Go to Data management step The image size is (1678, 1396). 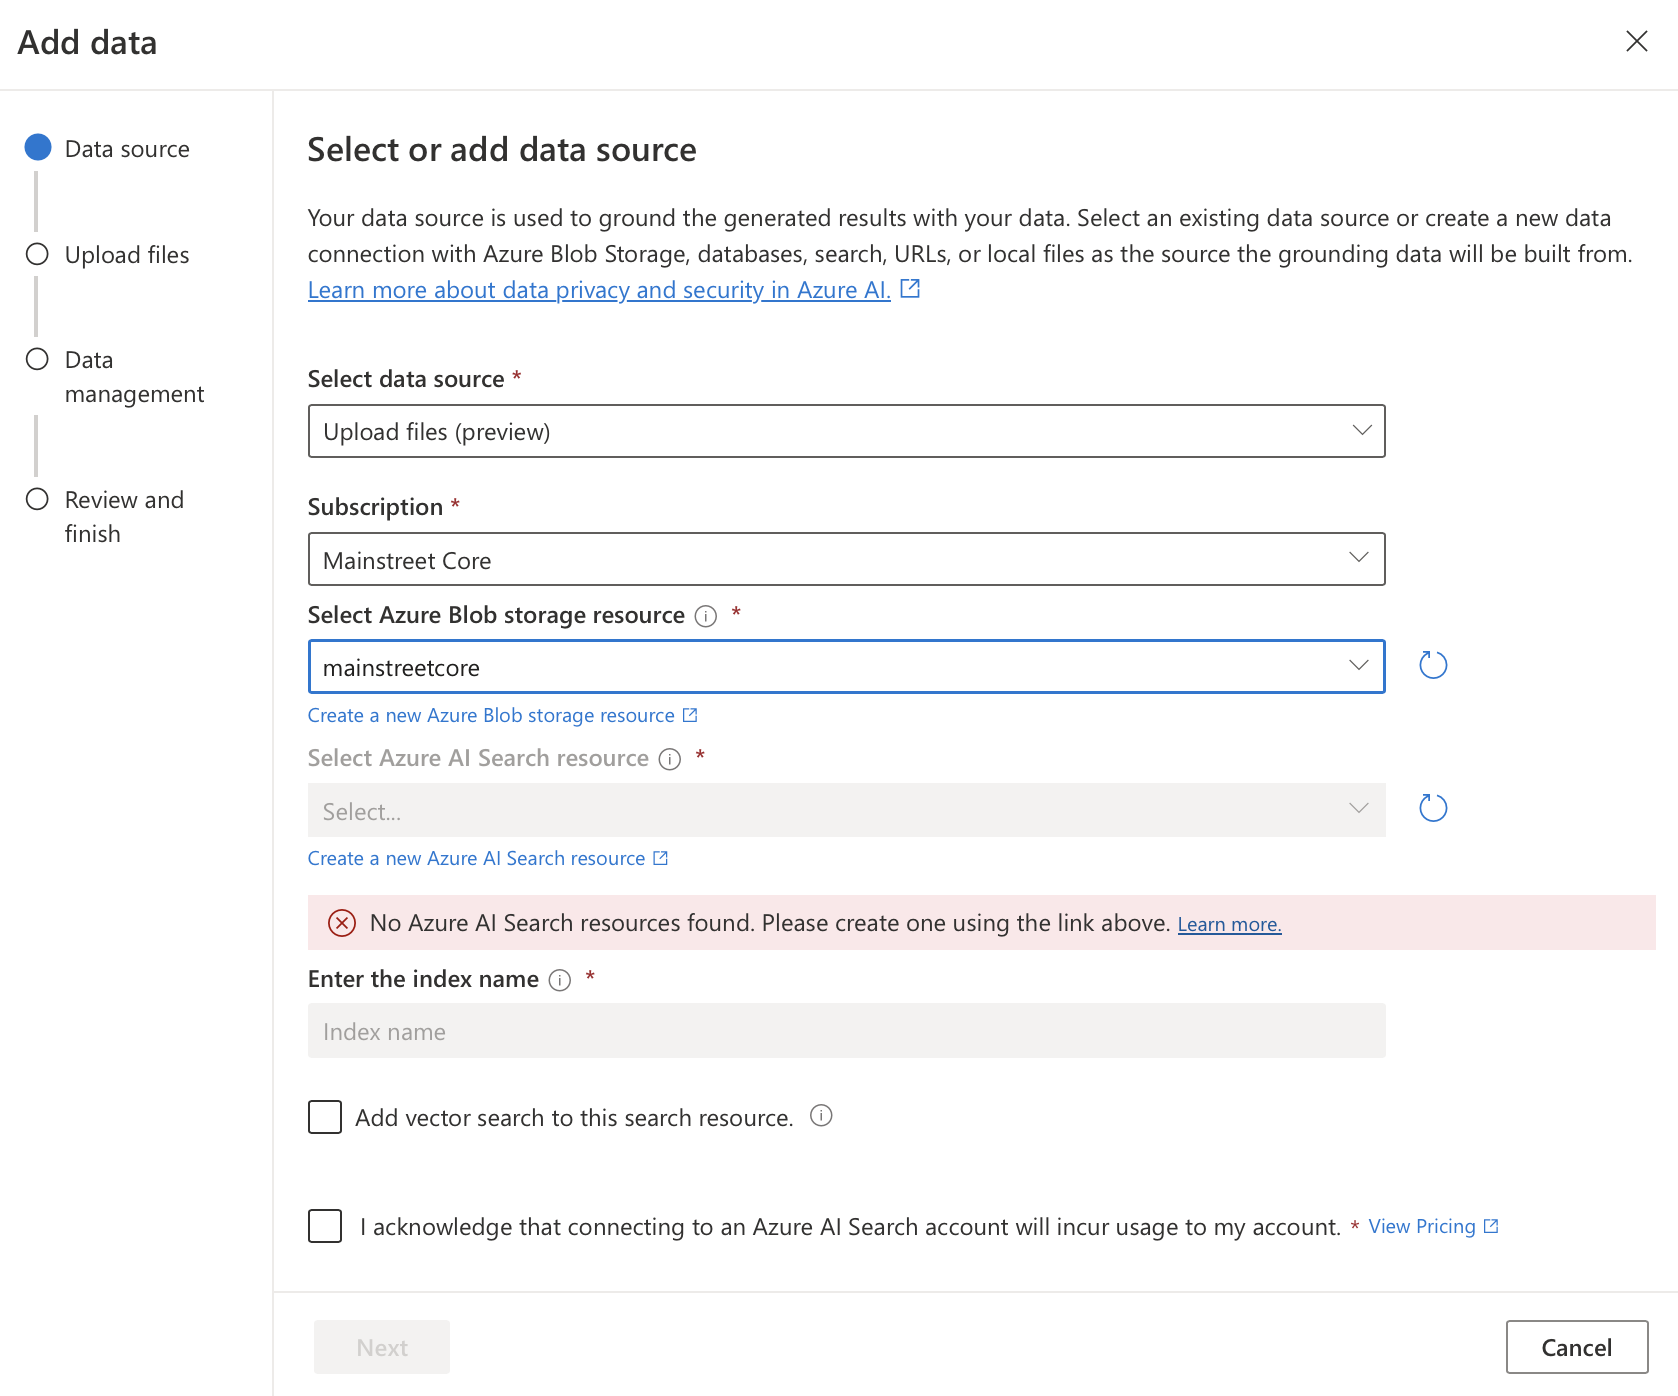(37, 359)
